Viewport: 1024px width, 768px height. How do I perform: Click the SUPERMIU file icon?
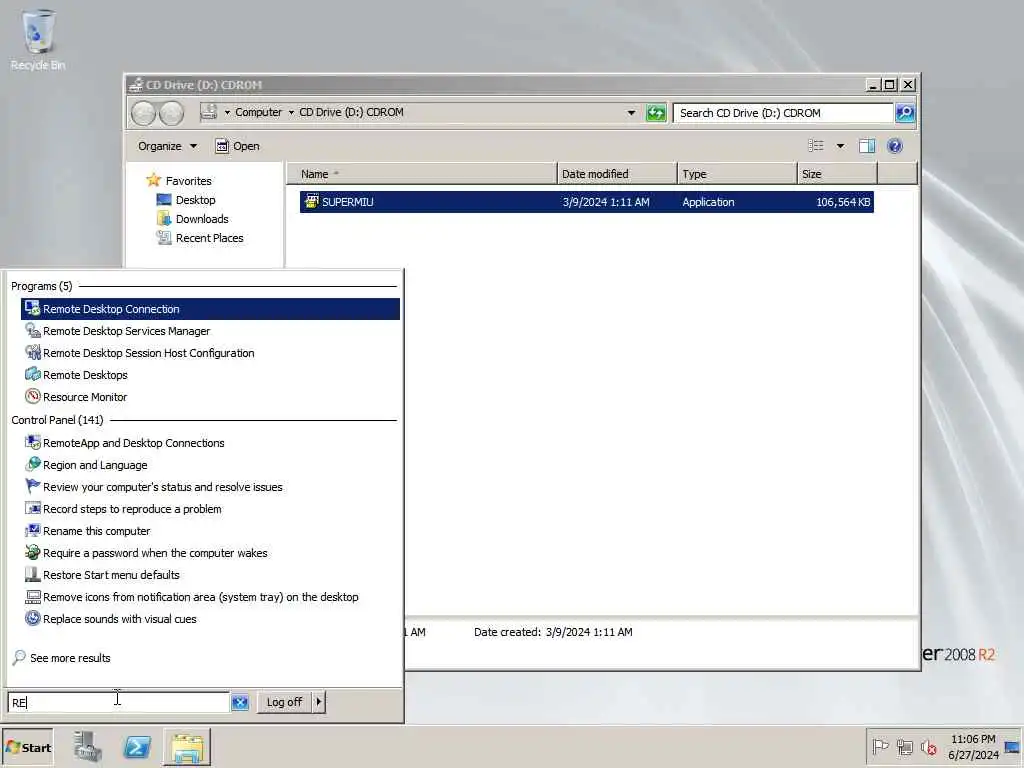312,201
